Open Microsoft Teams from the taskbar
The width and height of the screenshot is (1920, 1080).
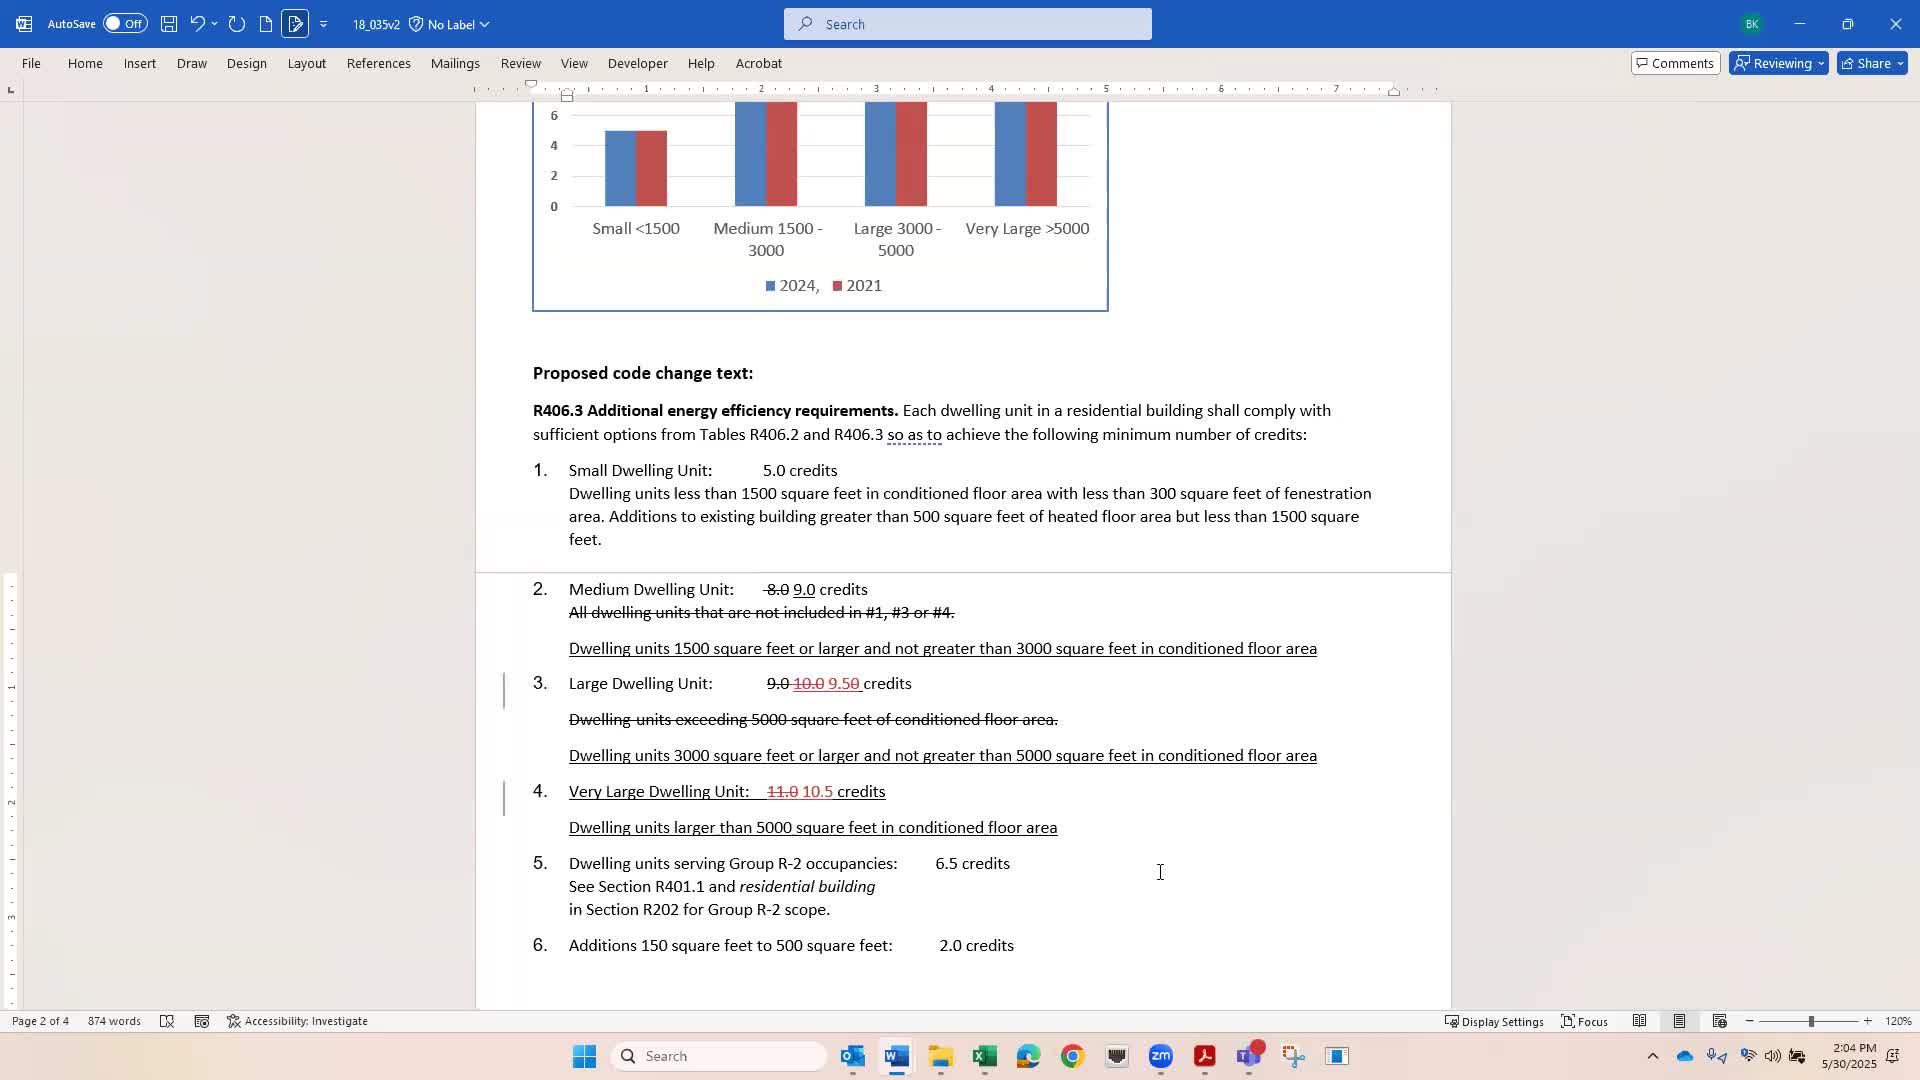pyautogui.click(x=1249, y=1056)
